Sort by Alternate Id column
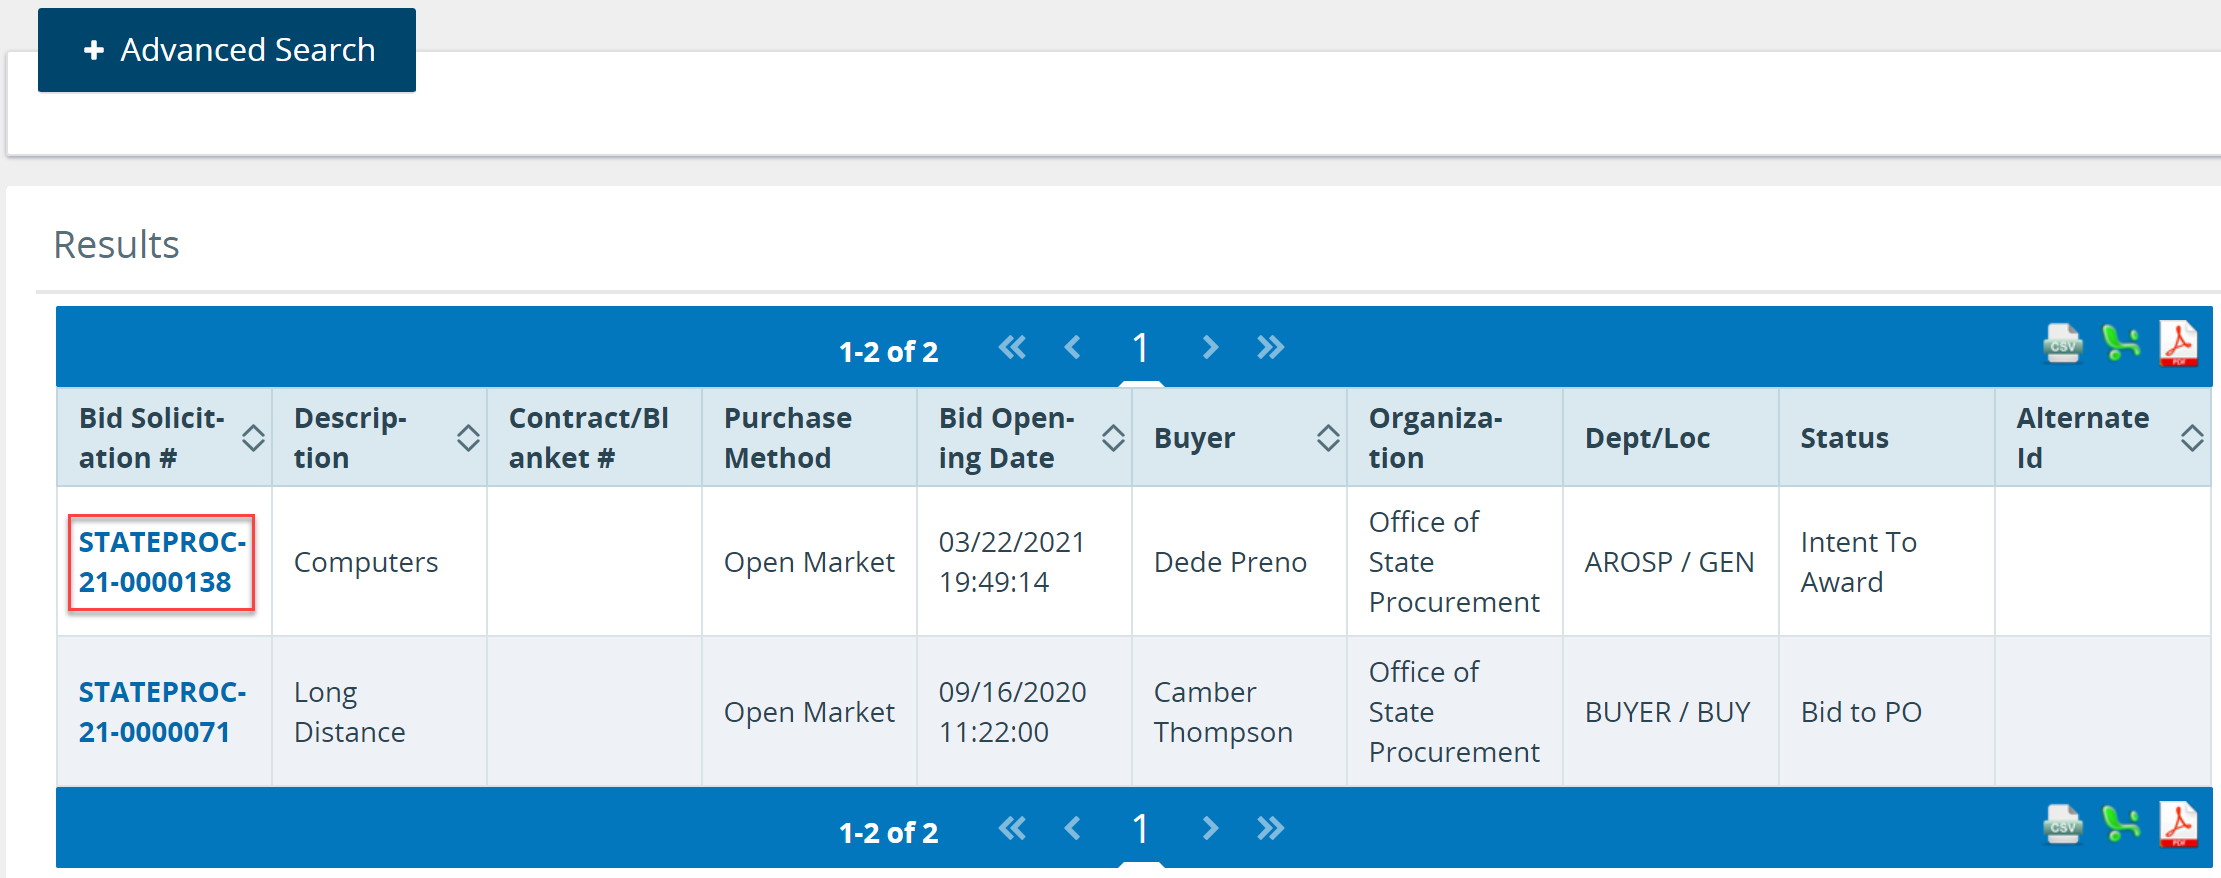Image resolution: width=2221 pixels, height=878 pixels. coord(2192,438)
